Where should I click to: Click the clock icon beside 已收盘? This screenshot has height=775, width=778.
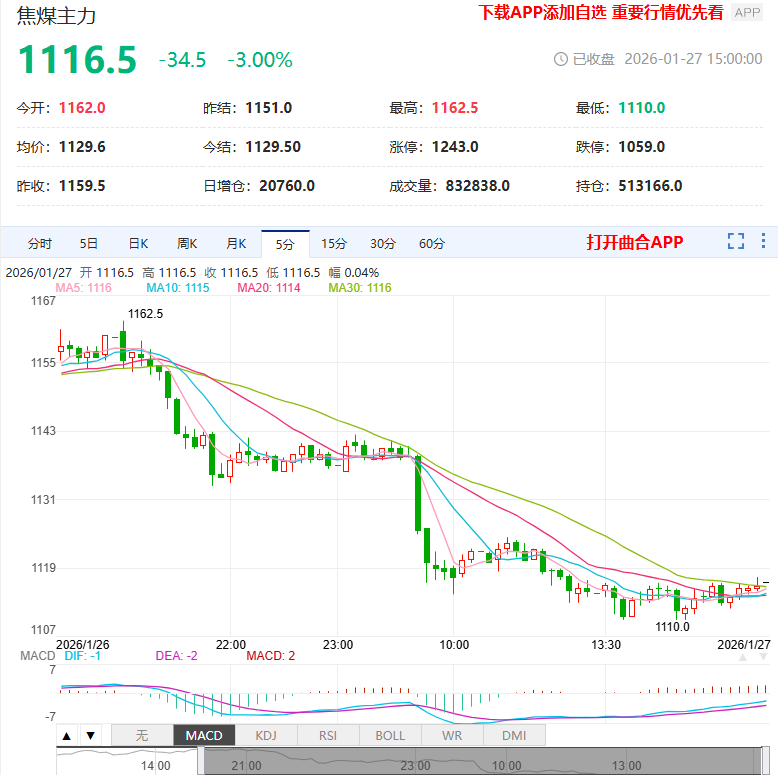click(561, 59)
